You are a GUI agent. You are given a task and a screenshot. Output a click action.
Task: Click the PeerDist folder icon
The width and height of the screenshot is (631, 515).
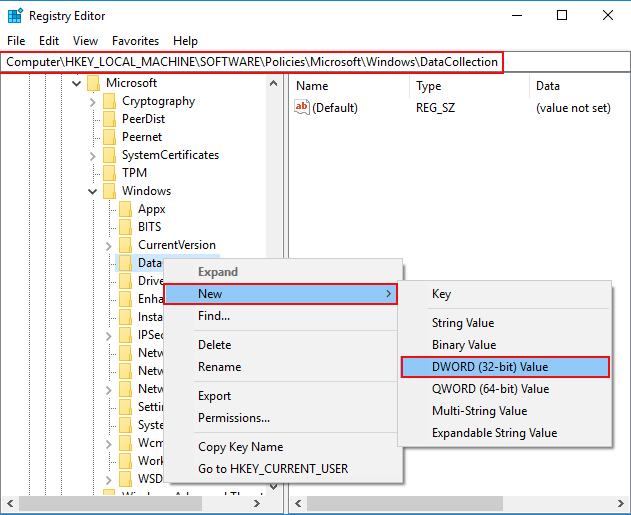109,119
